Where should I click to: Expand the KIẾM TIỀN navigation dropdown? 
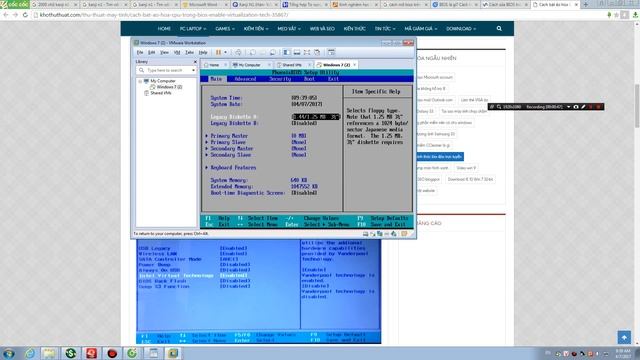[256, 29]
